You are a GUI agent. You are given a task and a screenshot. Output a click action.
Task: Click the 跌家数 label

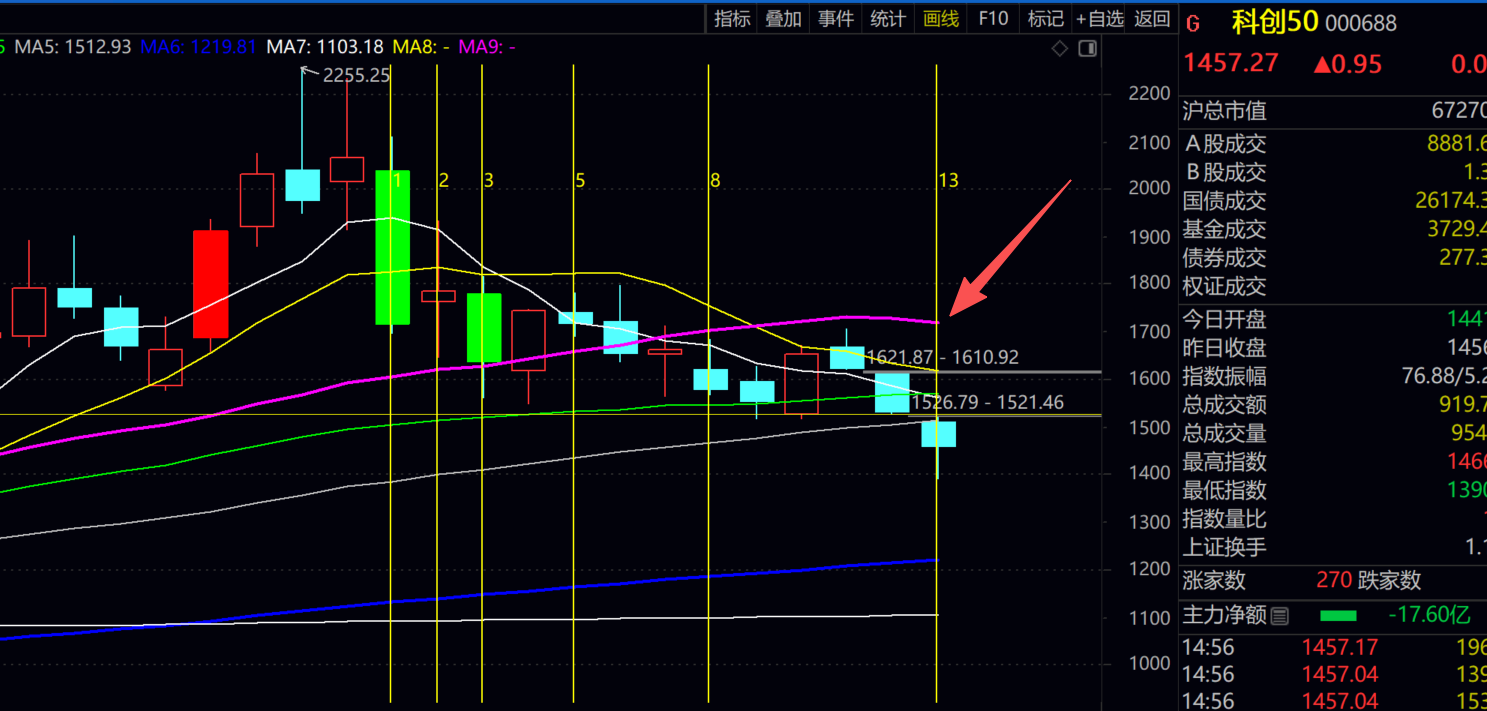pos(1389,580)
